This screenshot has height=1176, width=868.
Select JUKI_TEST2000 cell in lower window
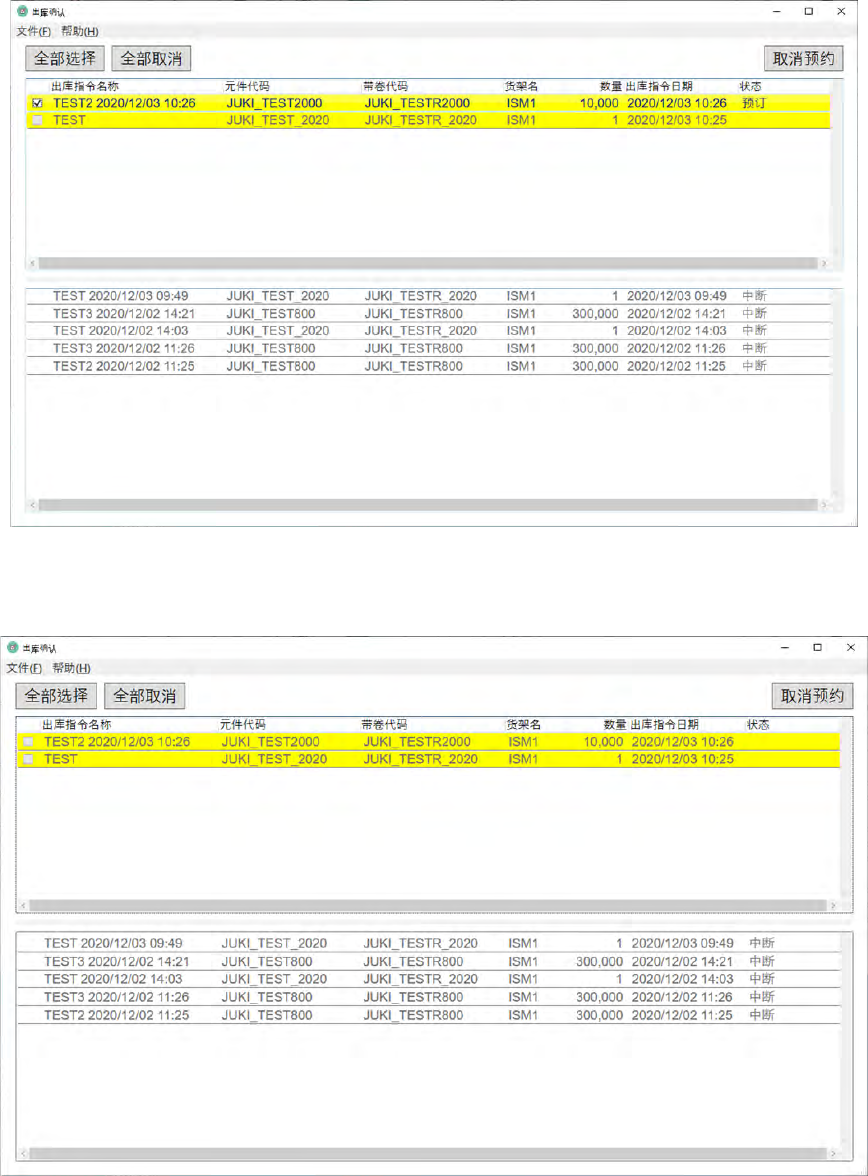270,742
